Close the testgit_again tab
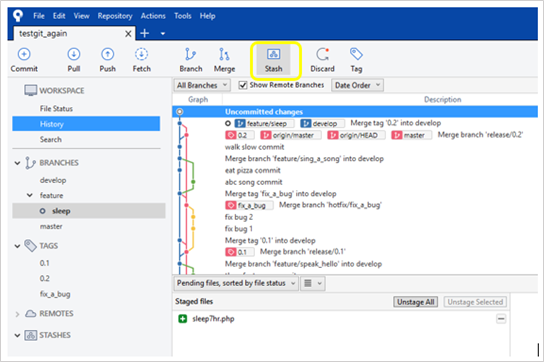The width and height of the screenshot is (544, 362). [x=128, y=34]
